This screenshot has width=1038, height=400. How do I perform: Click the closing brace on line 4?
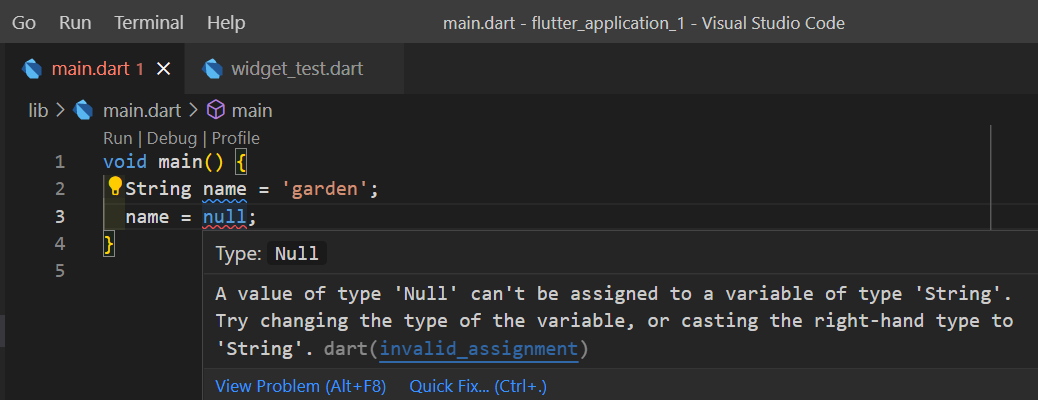(x=109, y=244)
